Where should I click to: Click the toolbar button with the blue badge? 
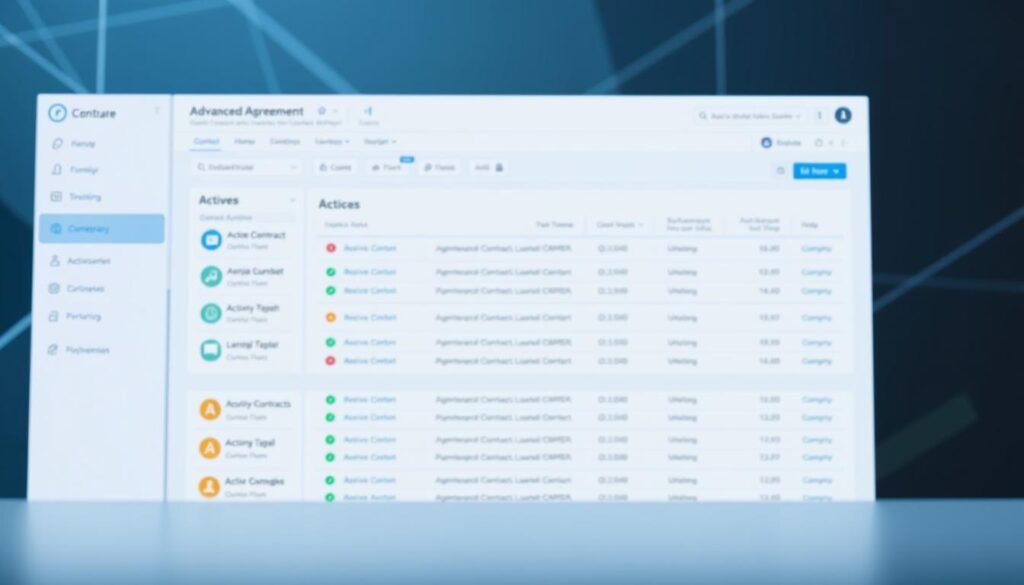[387, 168]
